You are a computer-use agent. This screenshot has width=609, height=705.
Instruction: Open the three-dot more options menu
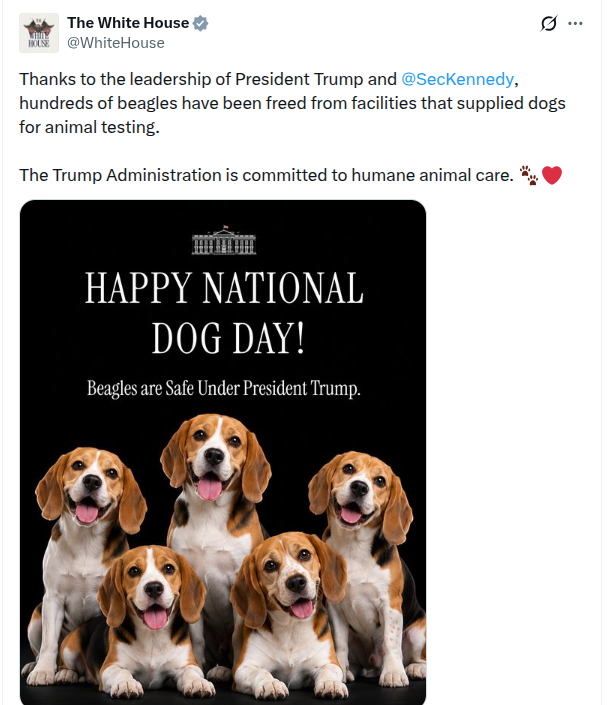coord(575,23)
